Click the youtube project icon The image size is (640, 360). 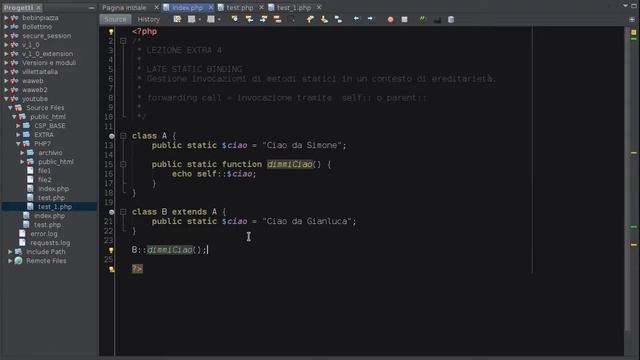[15, 99]
